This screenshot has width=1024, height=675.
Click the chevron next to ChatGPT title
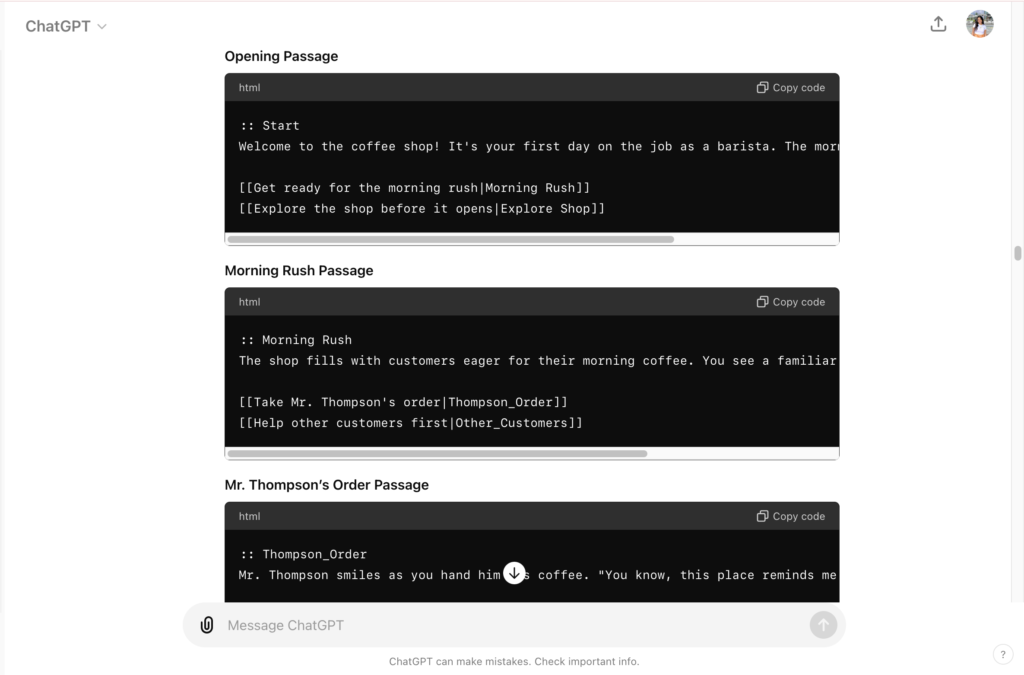pyautogui.click(x=102, y=27)
